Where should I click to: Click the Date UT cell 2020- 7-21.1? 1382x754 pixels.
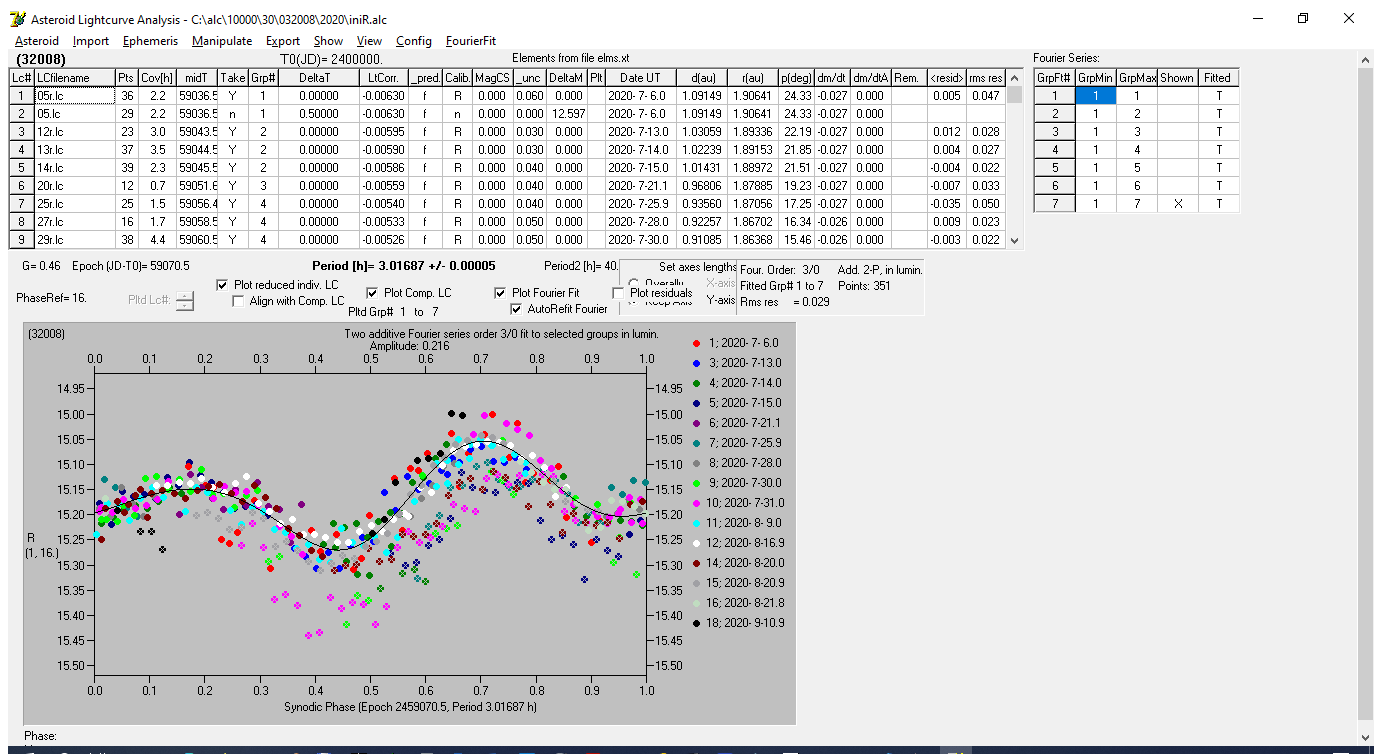(639, 186)
